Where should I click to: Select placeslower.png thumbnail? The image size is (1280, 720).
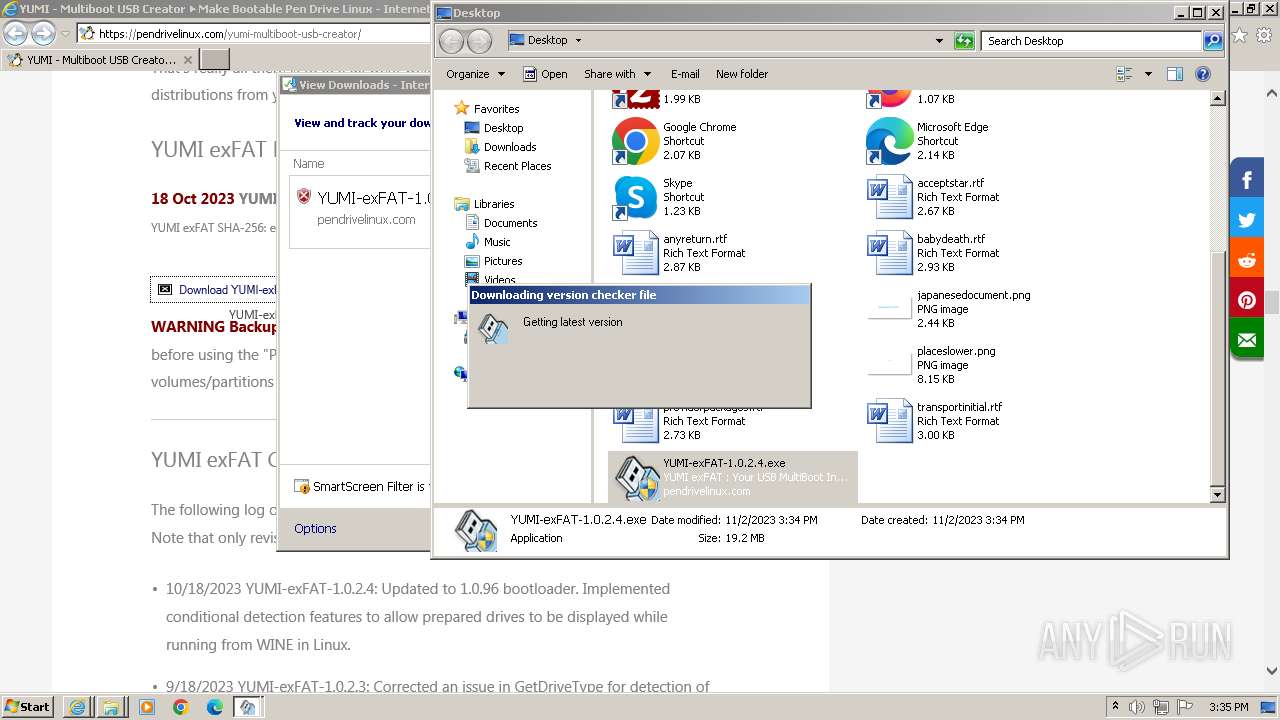pyautogui.click(x=889, y=365)
